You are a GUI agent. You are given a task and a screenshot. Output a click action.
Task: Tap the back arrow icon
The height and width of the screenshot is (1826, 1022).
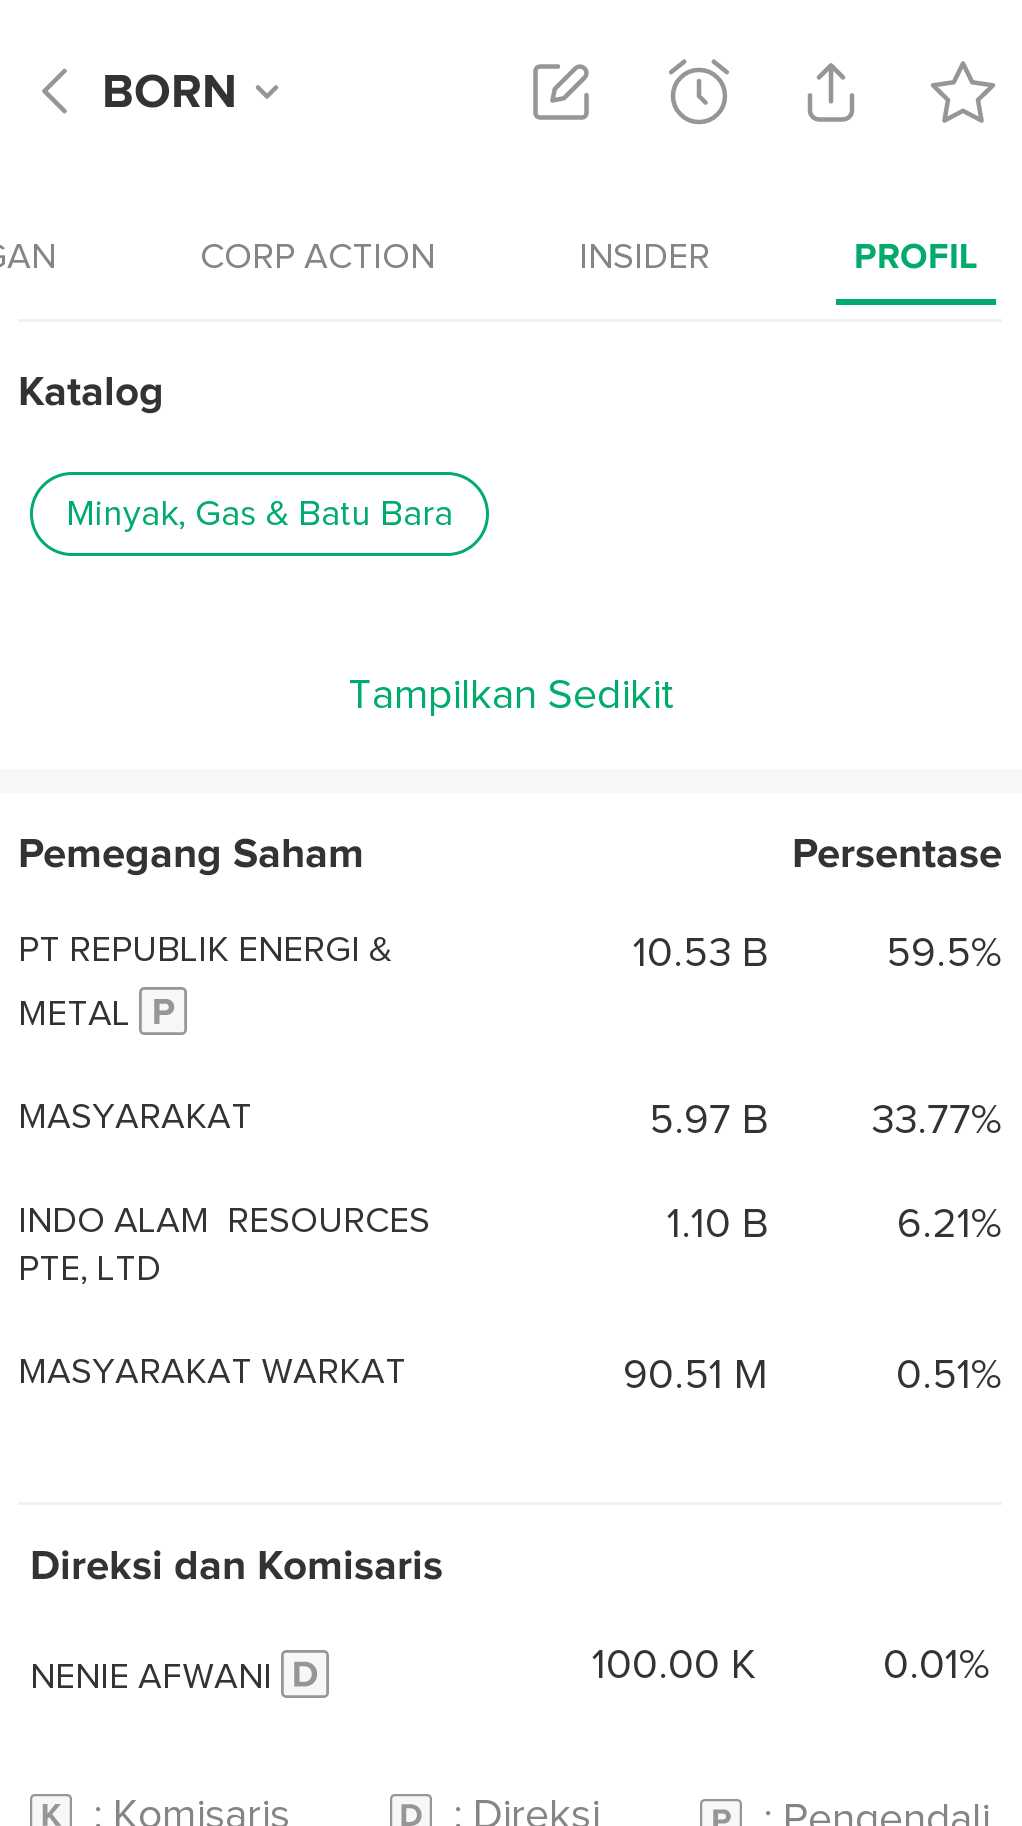click(x=55, y=92)
